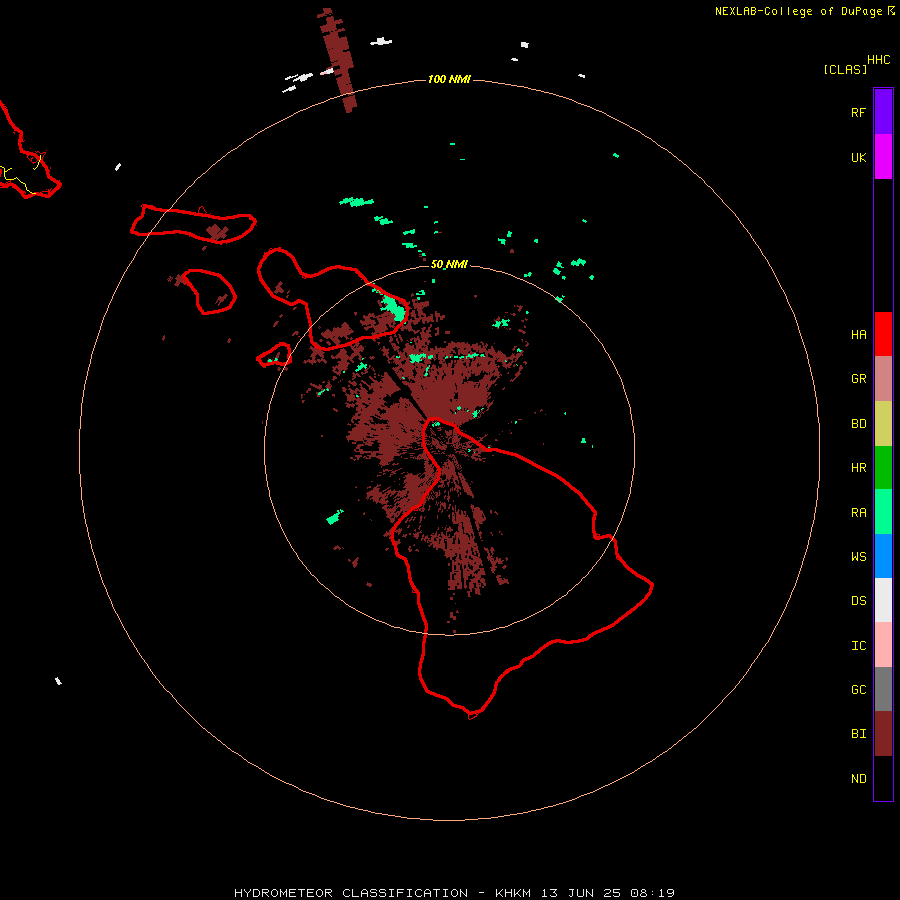Click the IC pink legend swatch
The width and height of the screenshot is (900, 900).
click(x=883, y=645)
